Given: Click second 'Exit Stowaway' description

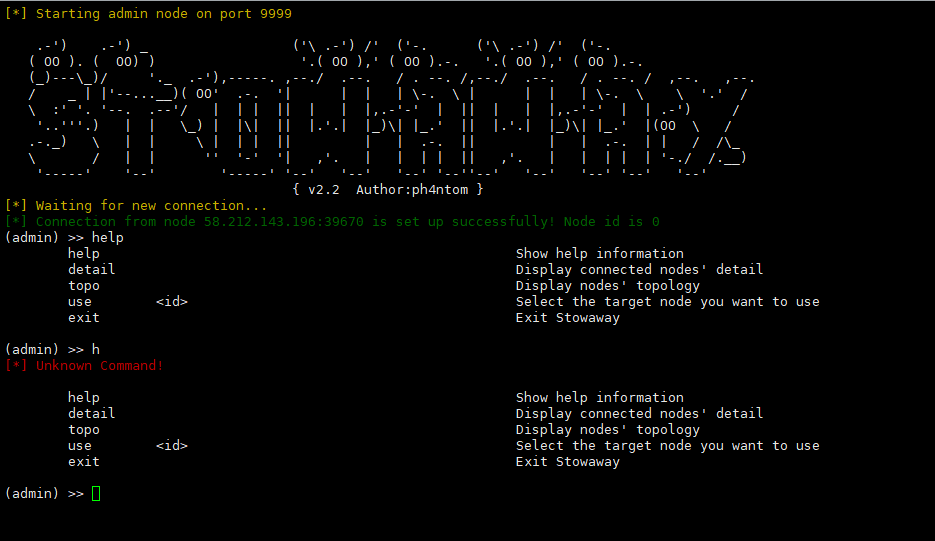Looking at the screenshot, I should (568, 462).
